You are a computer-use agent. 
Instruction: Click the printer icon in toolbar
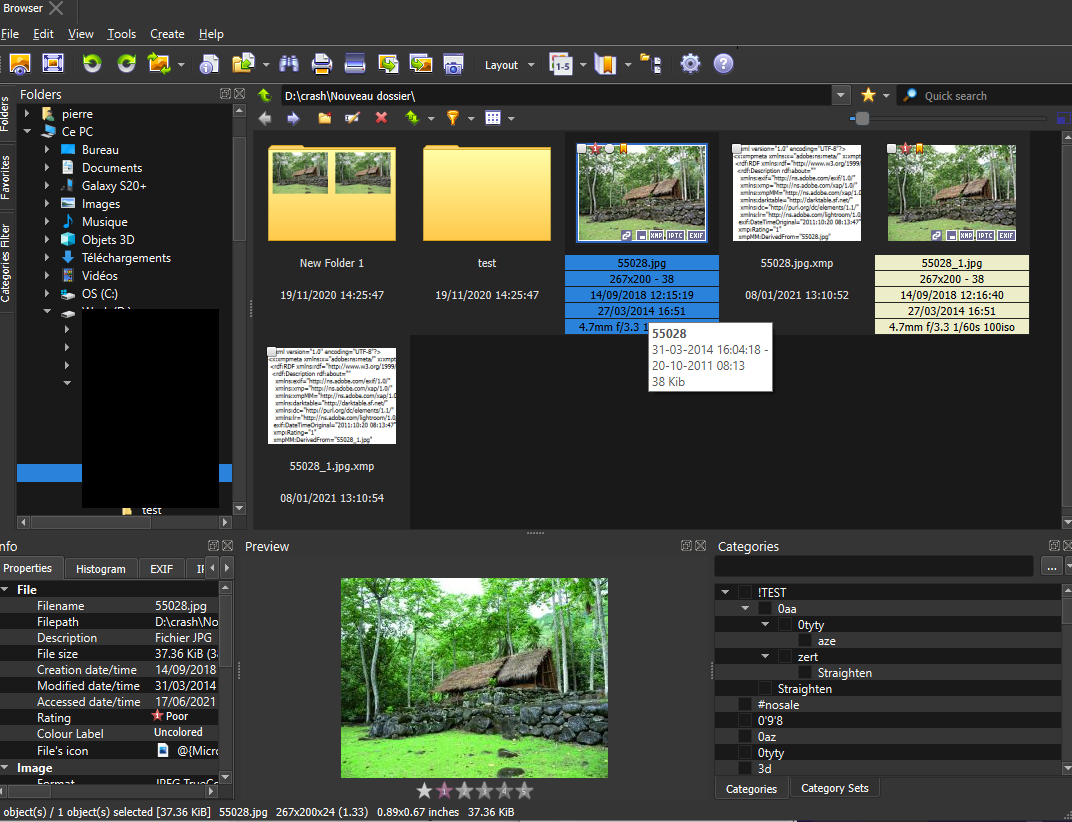click(x=321, y=64)
